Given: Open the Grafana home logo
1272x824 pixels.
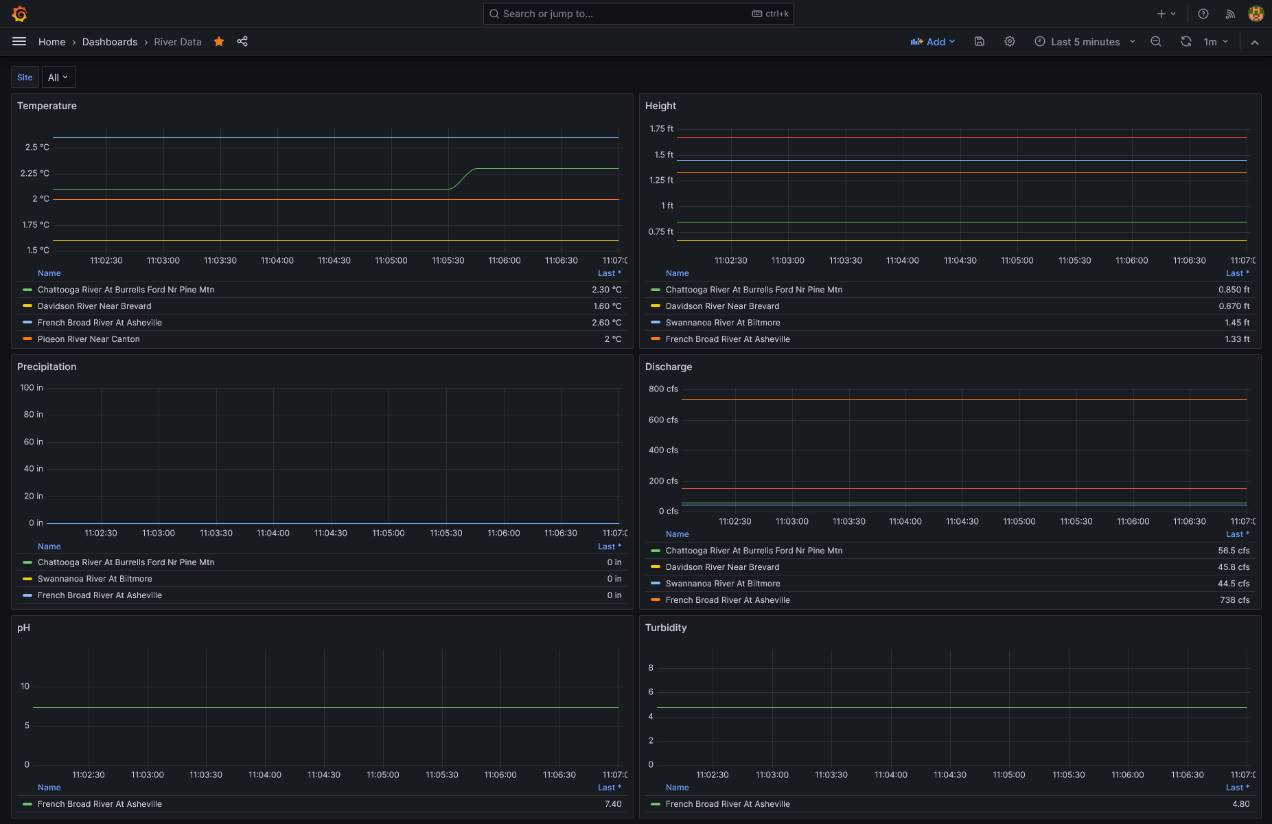Looking at the screenshot, I should (x=19, y=14).
